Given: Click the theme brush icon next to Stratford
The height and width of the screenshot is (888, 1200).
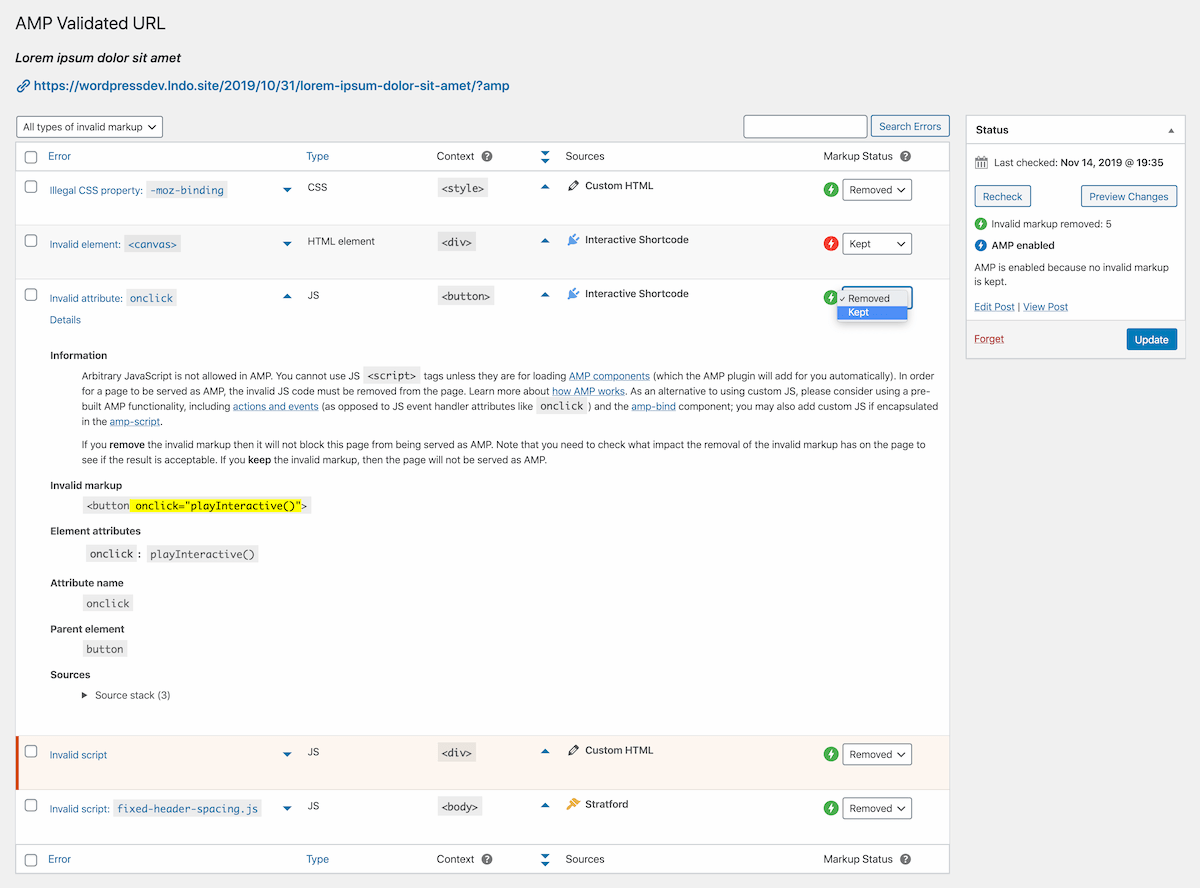Looking at the screenshot, I should click(x=573, y=804).
